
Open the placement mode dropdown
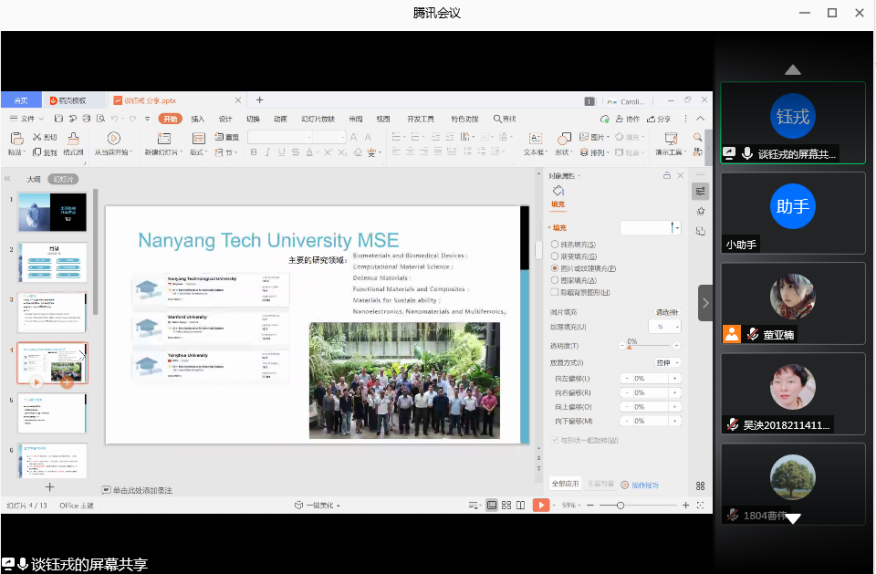(x=668, y=363)
